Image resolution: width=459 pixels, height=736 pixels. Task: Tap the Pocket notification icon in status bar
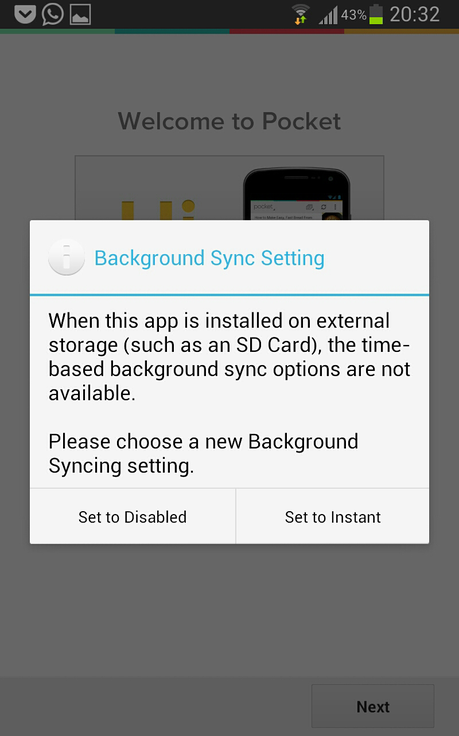tap(25, 14)
